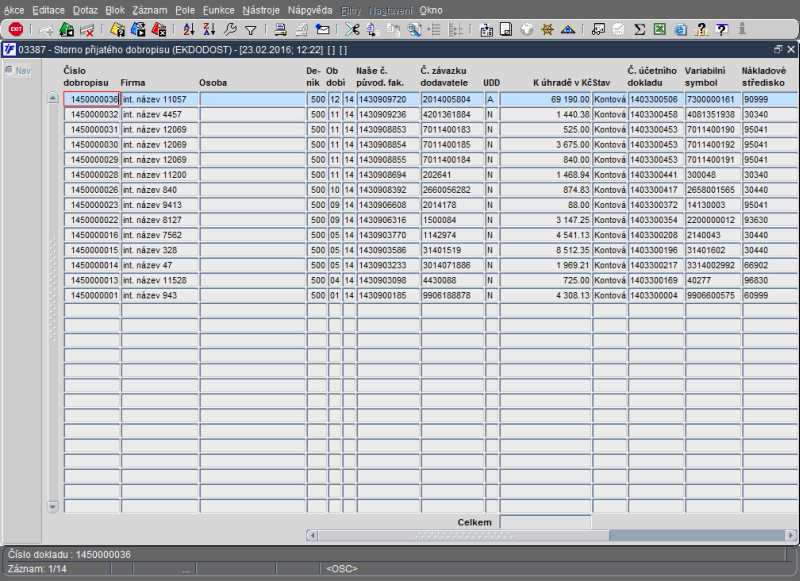800x581 pixels.
Task: Sort records descending with Z-A icon
Action: pos(209,30)
